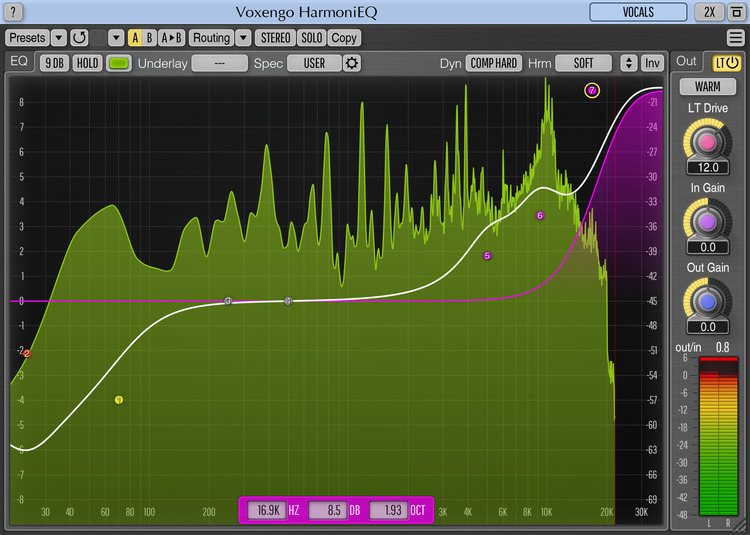Open the hamburger main menu icon

point(735,37)
